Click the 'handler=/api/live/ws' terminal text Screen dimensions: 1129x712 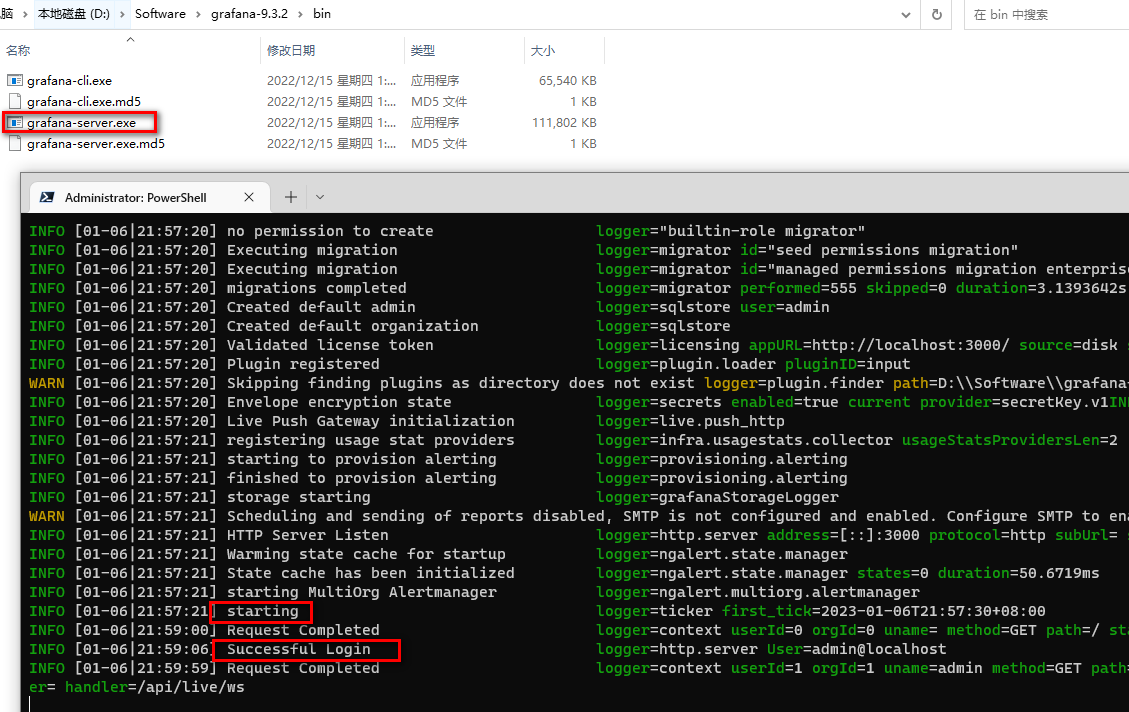pyautogui.click(x=155, y=687)
